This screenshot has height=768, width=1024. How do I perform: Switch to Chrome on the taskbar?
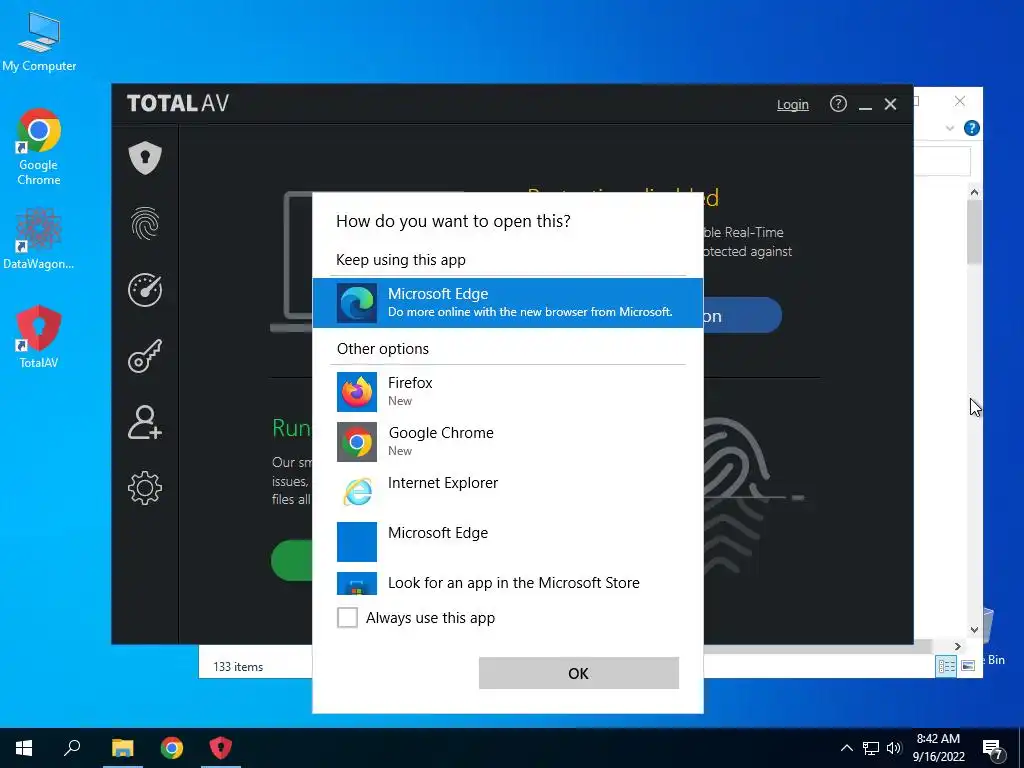click(x=172, y=748)
